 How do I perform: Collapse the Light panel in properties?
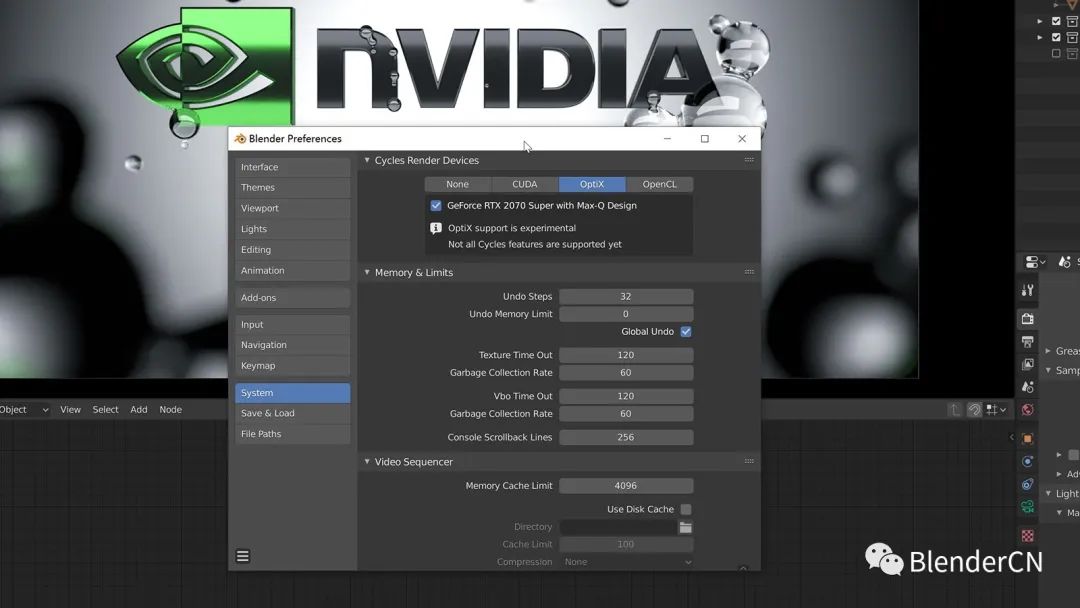[1048, 493]
